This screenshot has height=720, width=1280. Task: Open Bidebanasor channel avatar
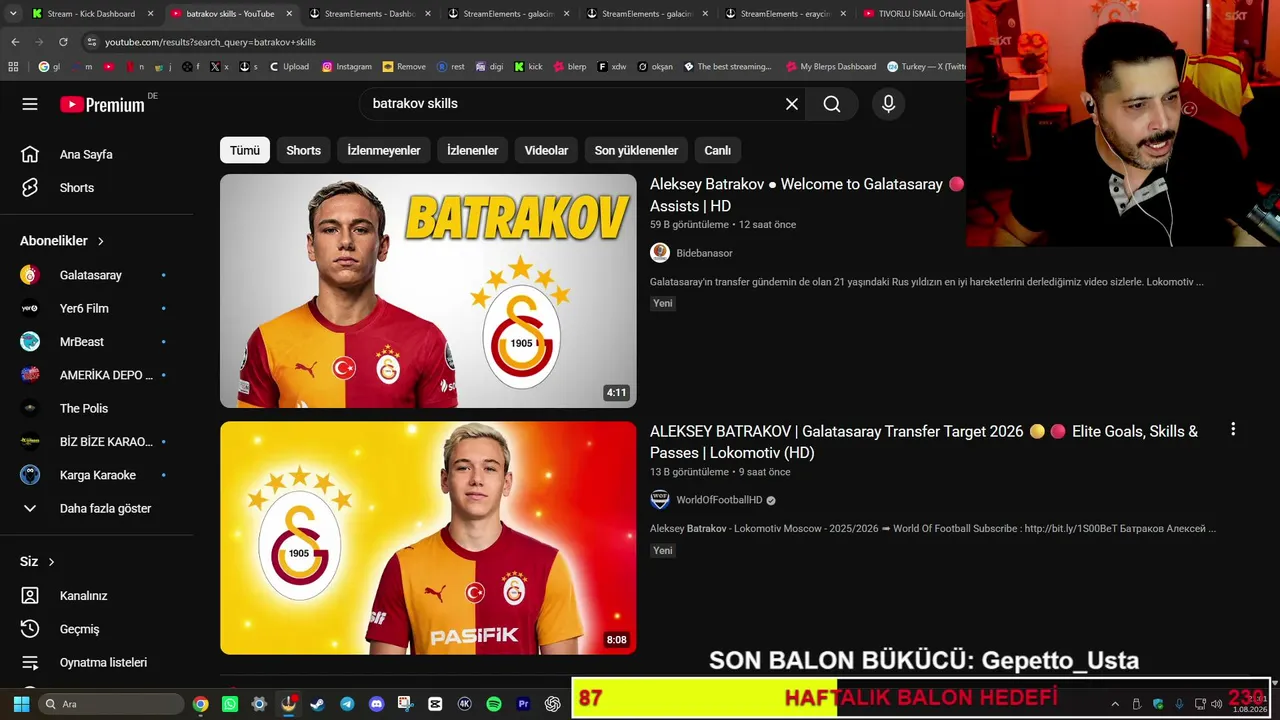[x=660, y=253]
